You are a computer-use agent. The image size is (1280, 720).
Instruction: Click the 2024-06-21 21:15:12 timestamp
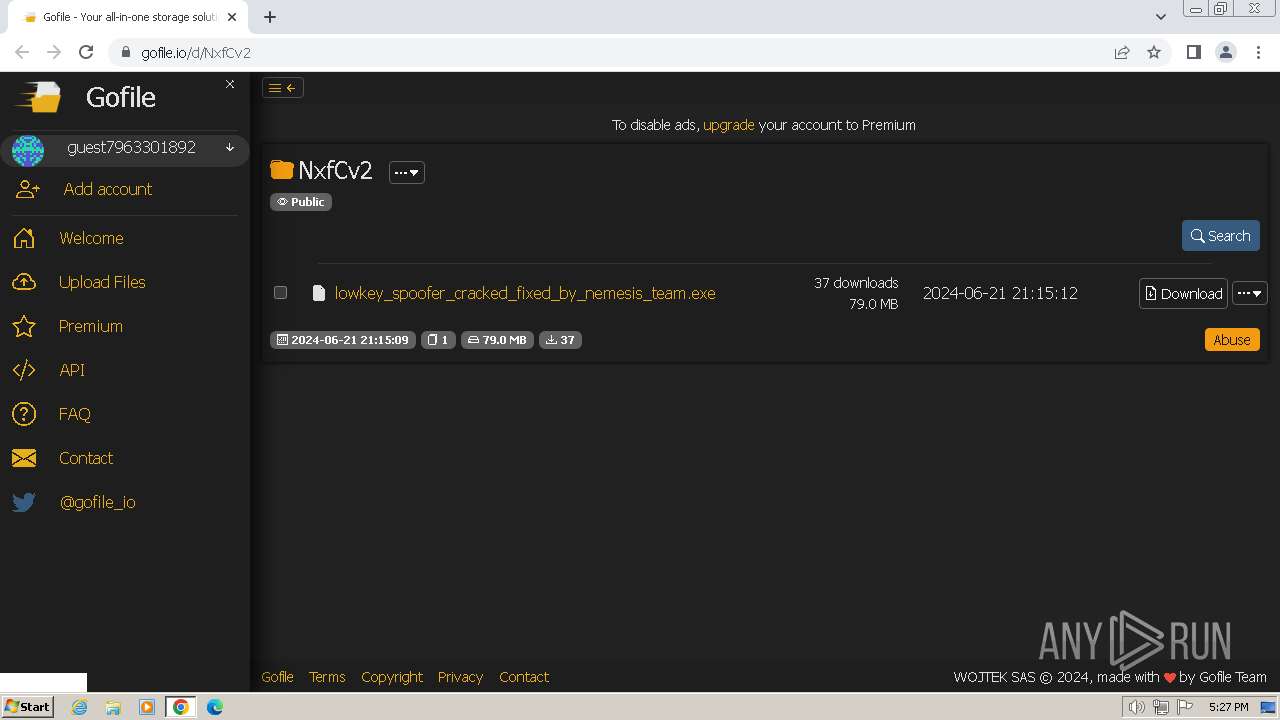1000,293
